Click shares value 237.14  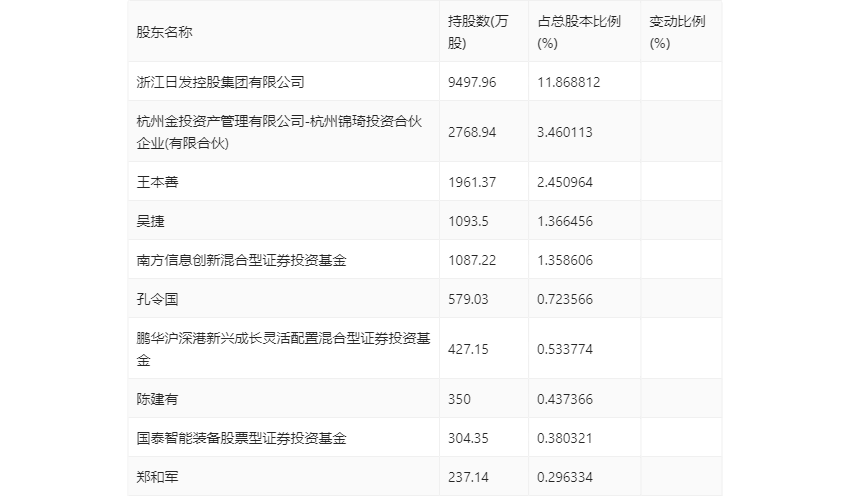(468, 477)
